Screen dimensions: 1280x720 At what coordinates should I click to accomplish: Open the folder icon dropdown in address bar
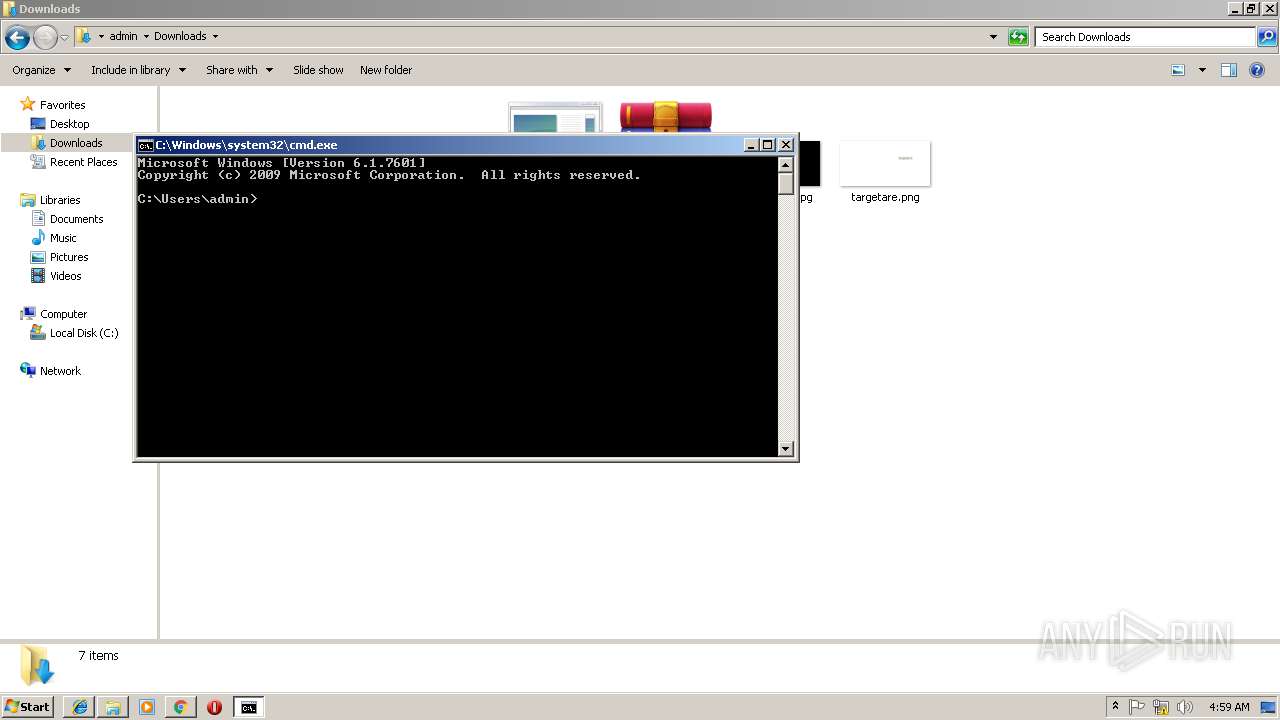[x=84, y=36]
